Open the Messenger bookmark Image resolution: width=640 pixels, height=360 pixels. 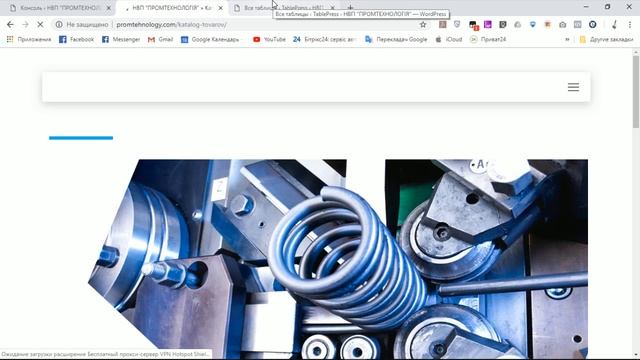(x=121, y=39)
